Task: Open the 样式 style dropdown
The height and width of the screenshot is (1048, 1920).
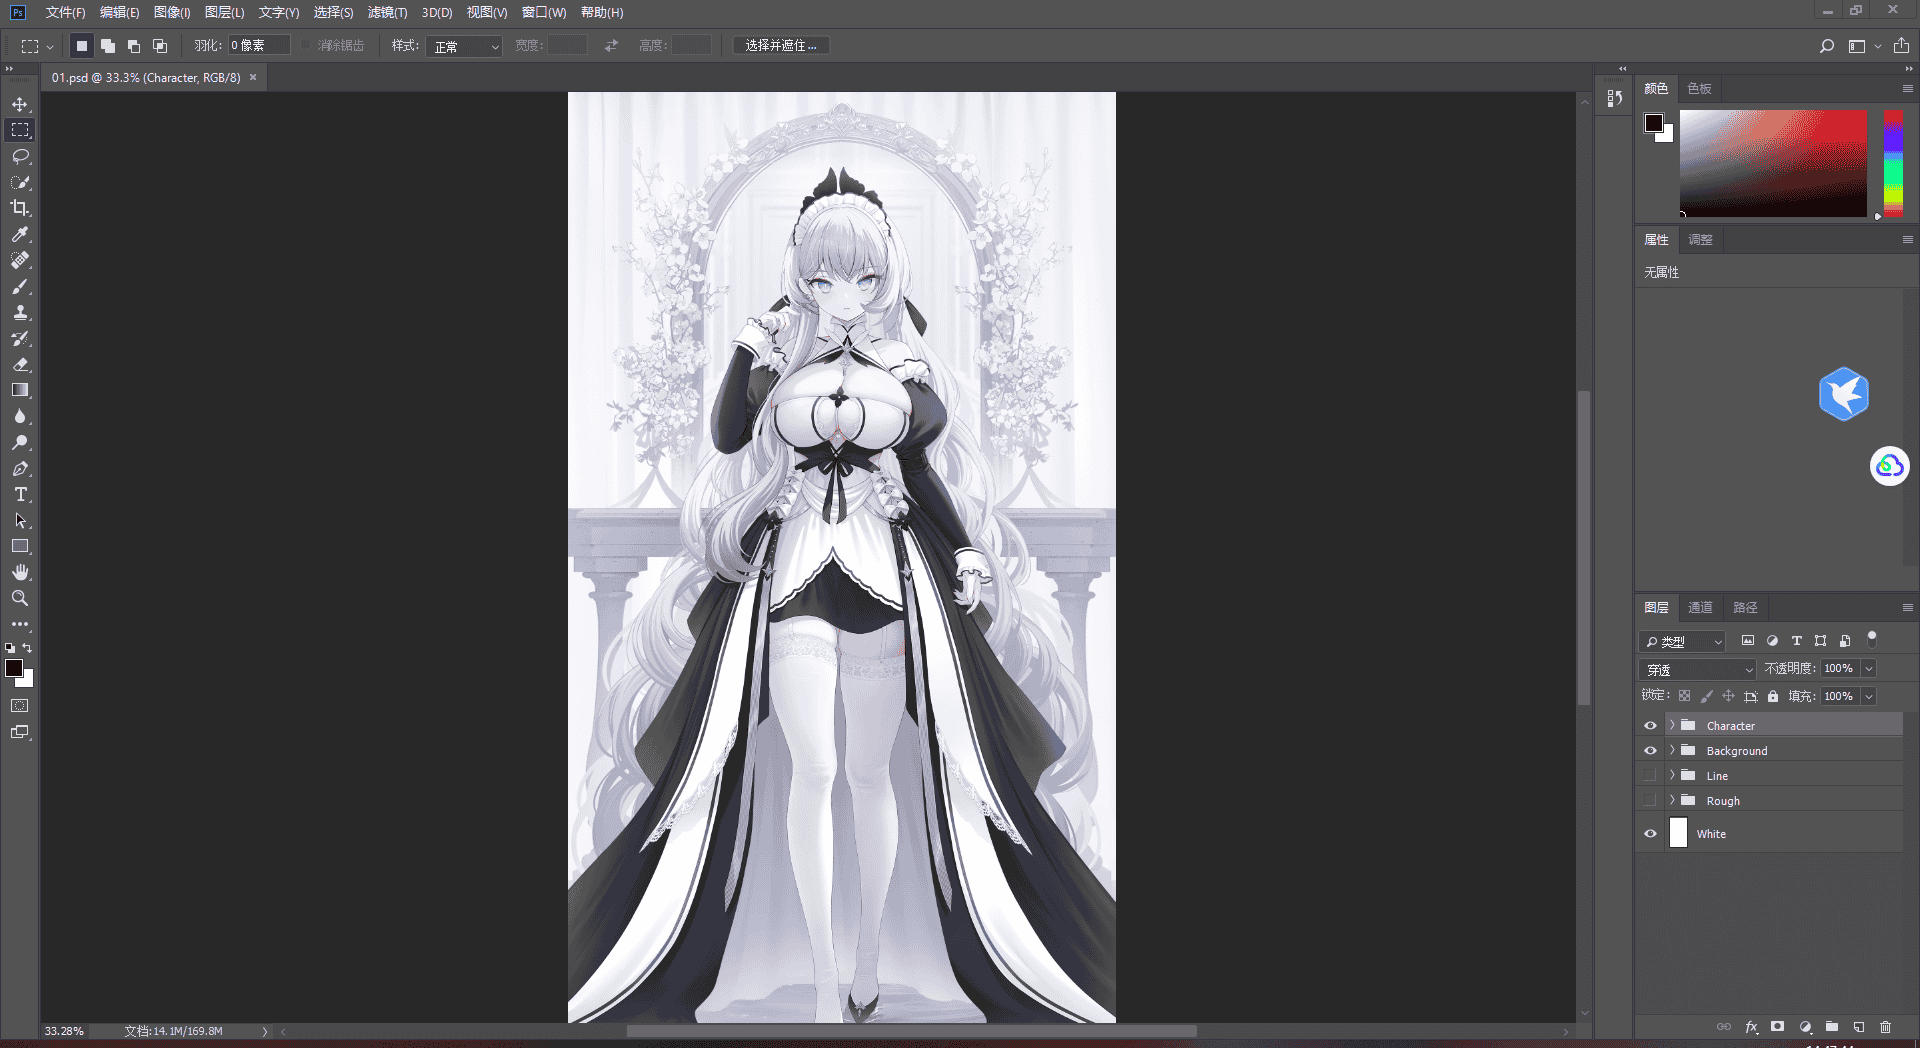Action: pyautogui.click(x=464, y=46)
